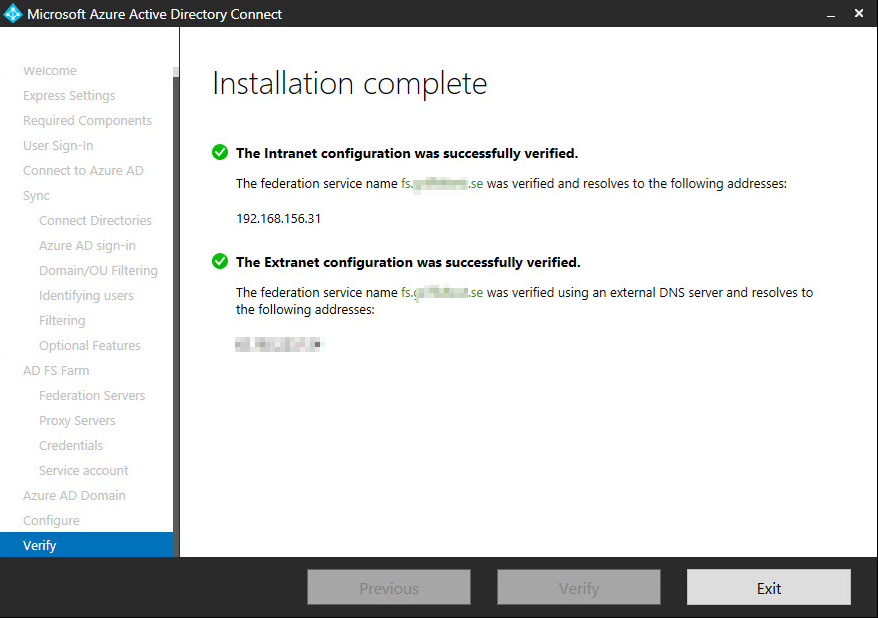Viewport: 878px width, 618px height.
Task: Open Federation Servers step in the sidebar
Action: click(92, 395)
